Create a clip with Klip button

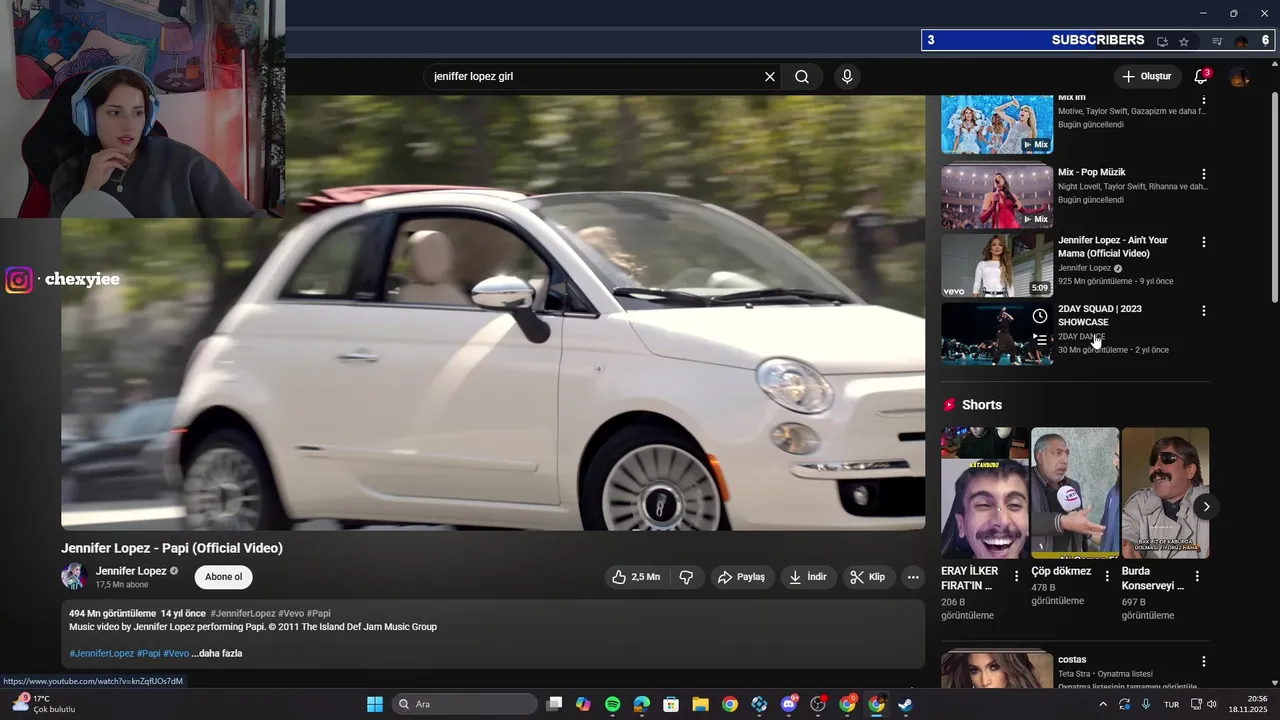[x=868, y=577]
